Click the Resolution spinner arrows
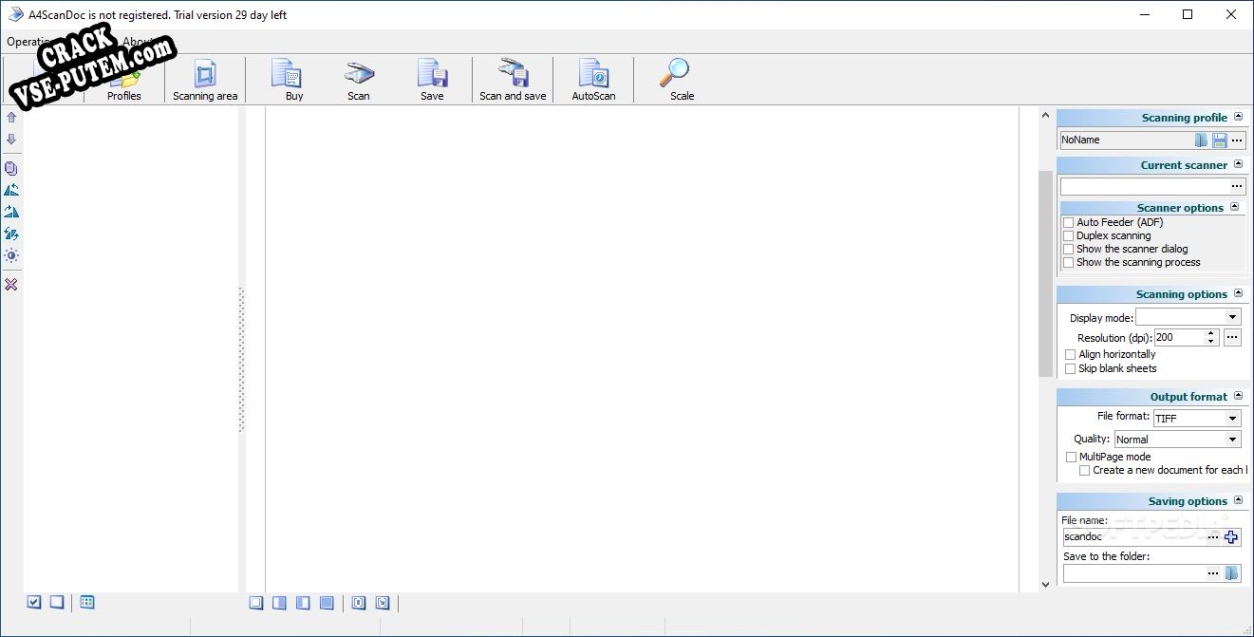This screenshot has height=637, width=1254. point(1212,338)
